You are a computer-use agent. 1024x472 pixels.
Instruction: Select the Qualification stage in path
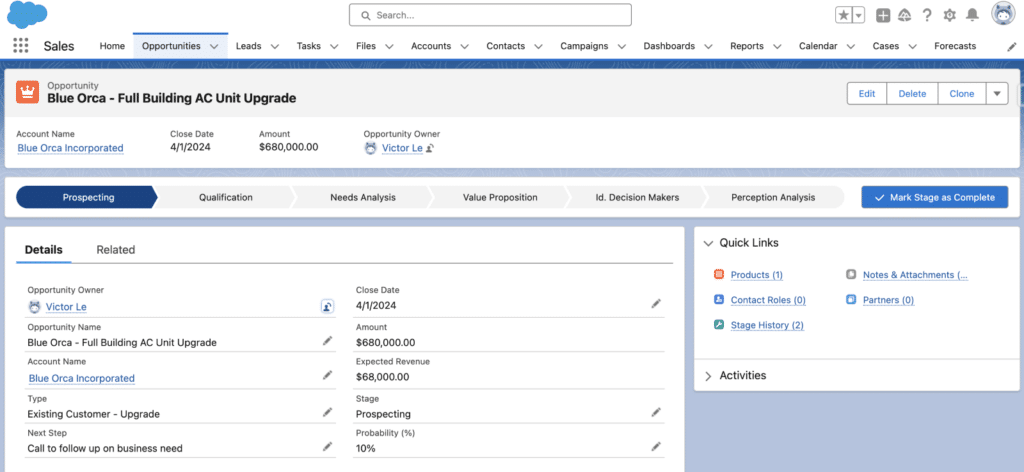[226, 197]
